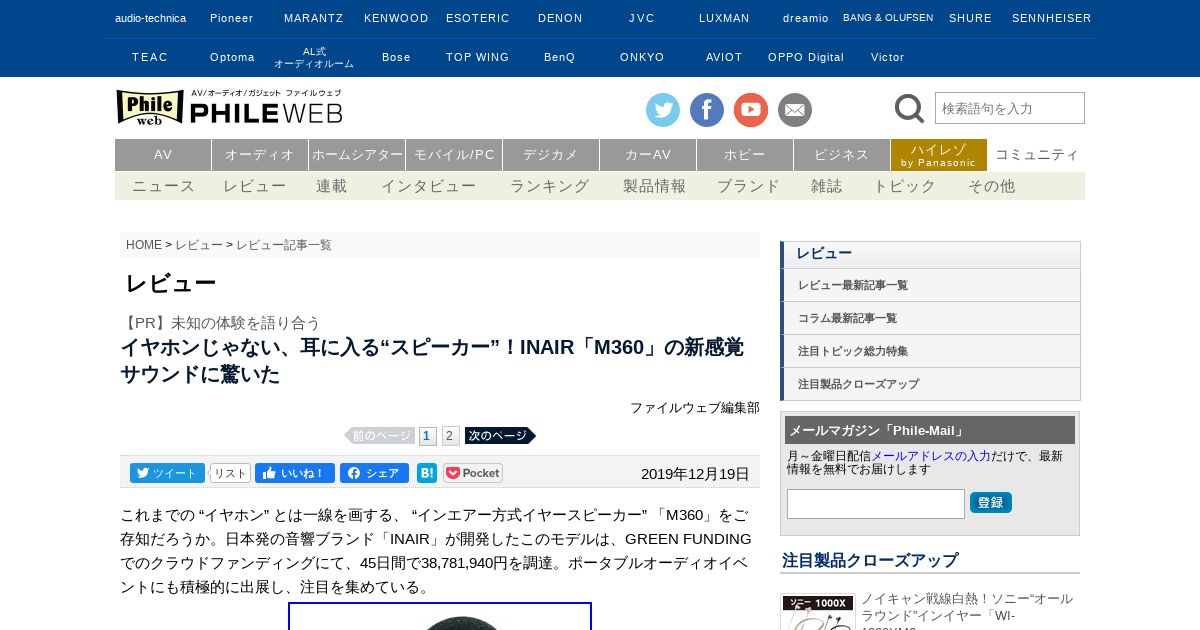Focus the search keyword input field
Image resolution: width=1200 pixels, height=630 pixels.
(x=1010, y=108)
